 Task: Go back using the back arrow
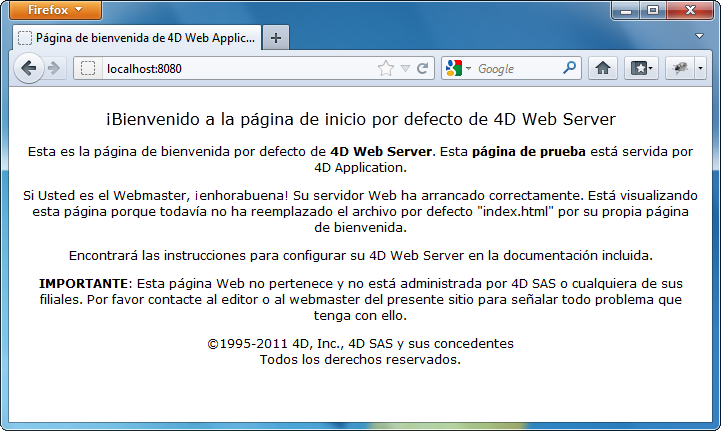[29, 69]
